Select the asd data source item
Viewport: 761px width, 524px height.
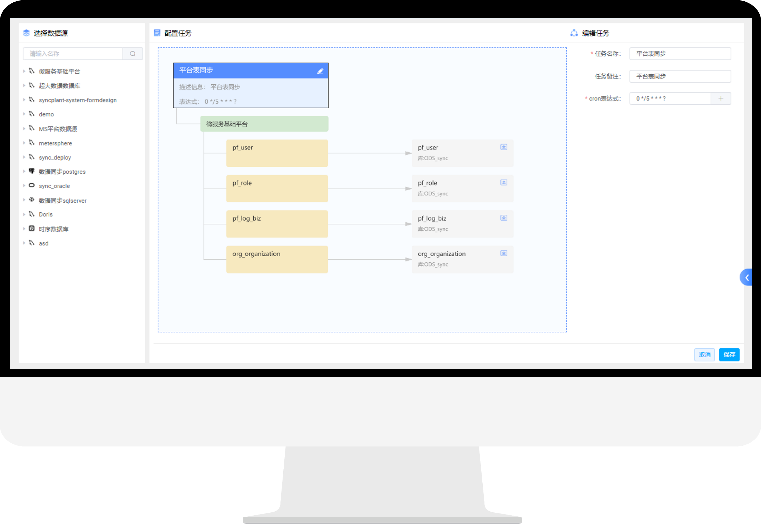[44, 243]
